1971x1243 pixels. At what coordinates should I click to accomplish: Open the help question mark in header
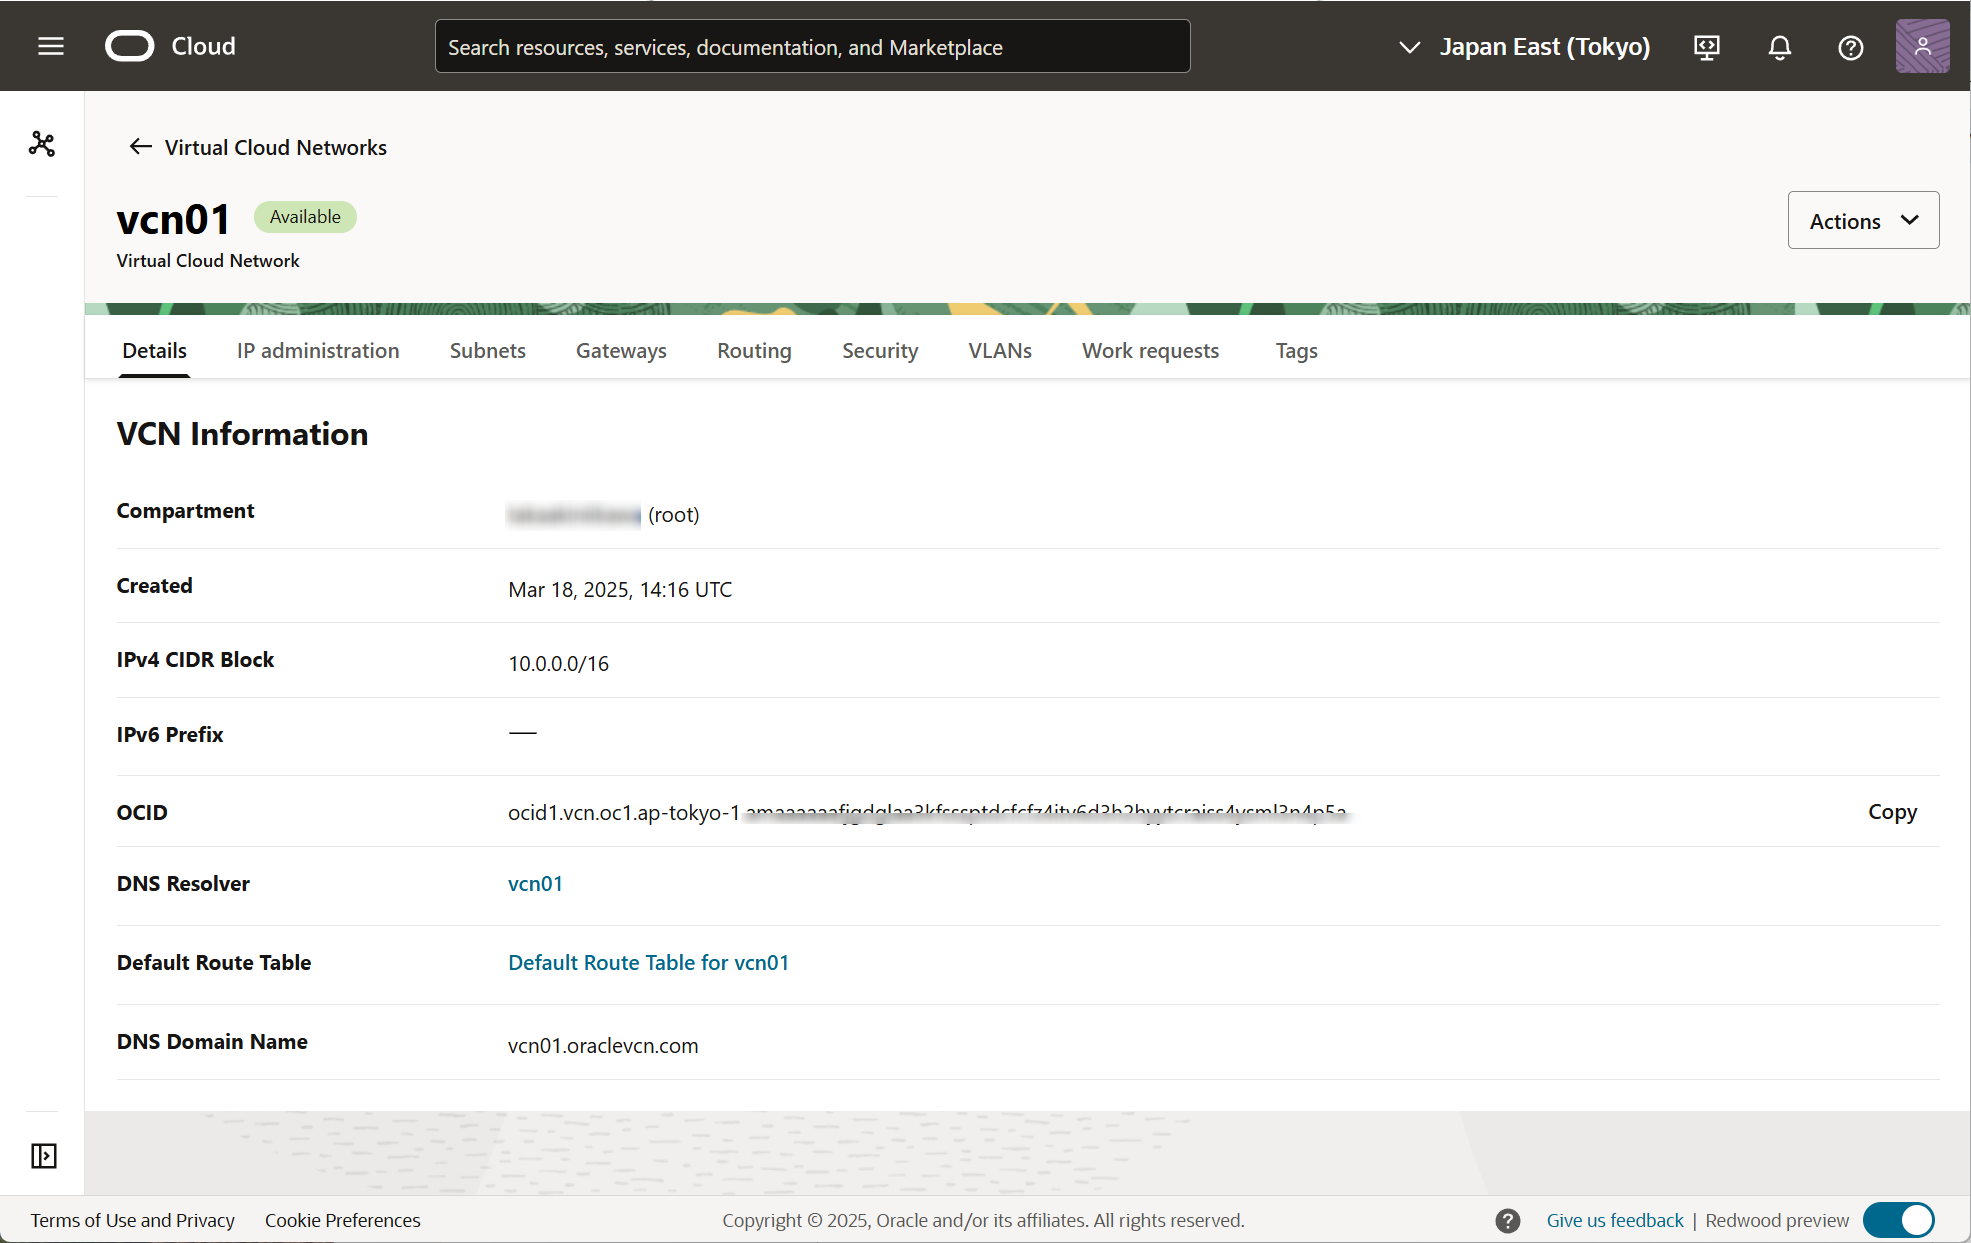pyautogui.click(x=1850, y=47)
